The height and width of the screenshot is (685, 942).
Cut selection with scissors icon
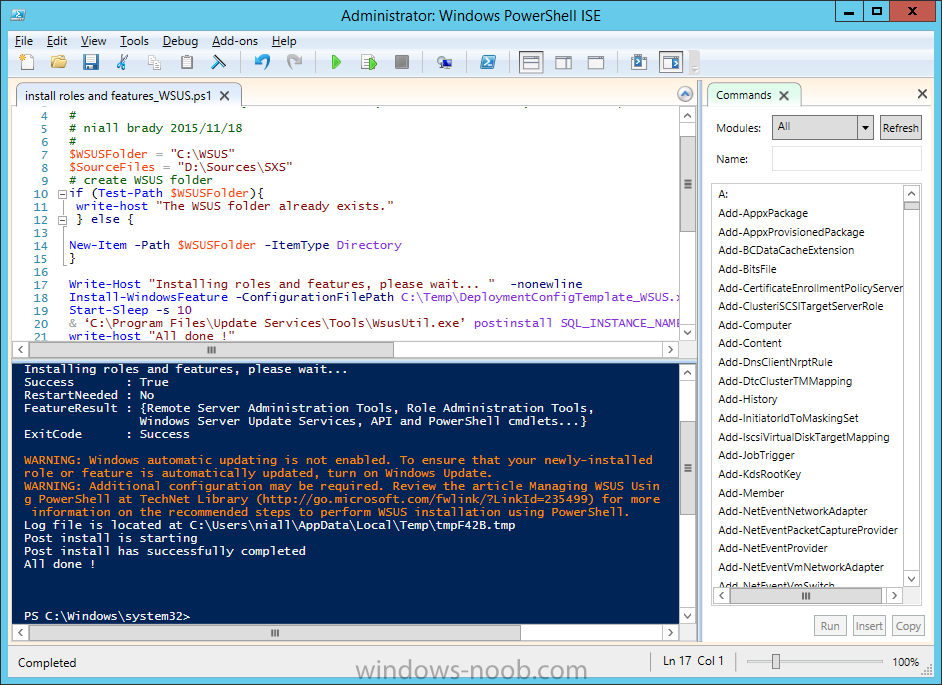123,62
